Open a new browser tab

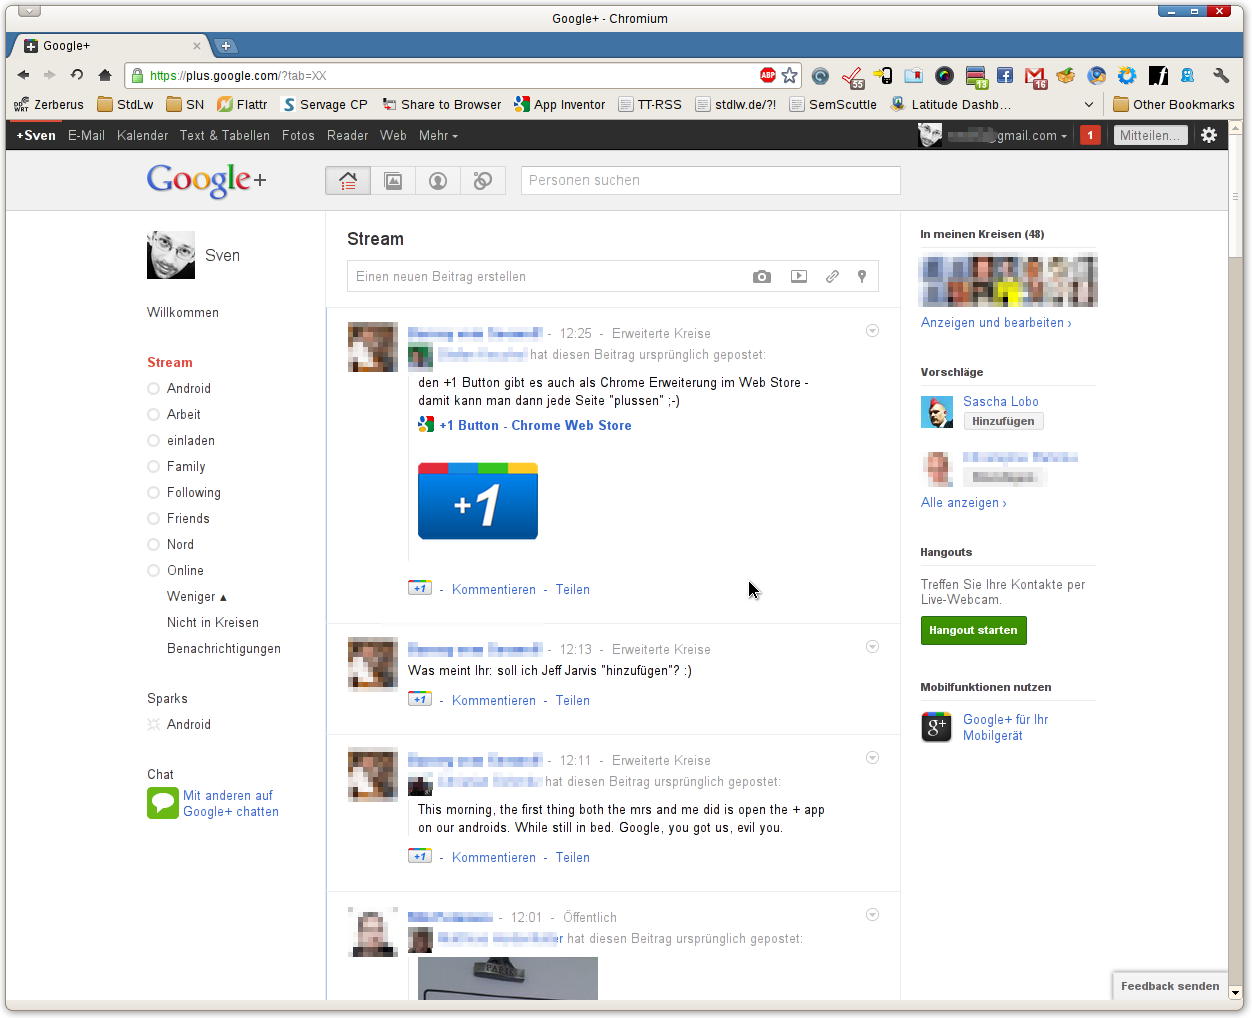click(225, 46)
